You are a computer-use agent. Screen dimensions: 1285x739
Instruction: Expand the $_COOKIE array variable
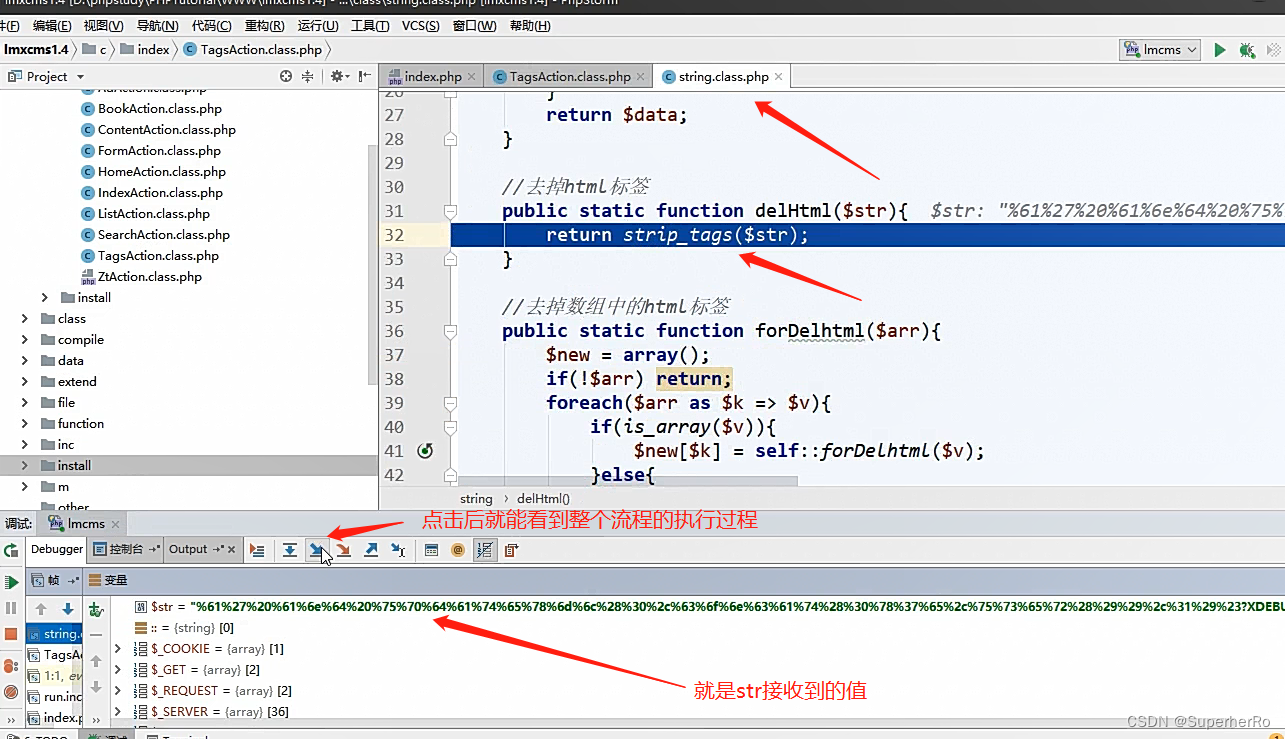pyautogui.click(x=118, y=649)
